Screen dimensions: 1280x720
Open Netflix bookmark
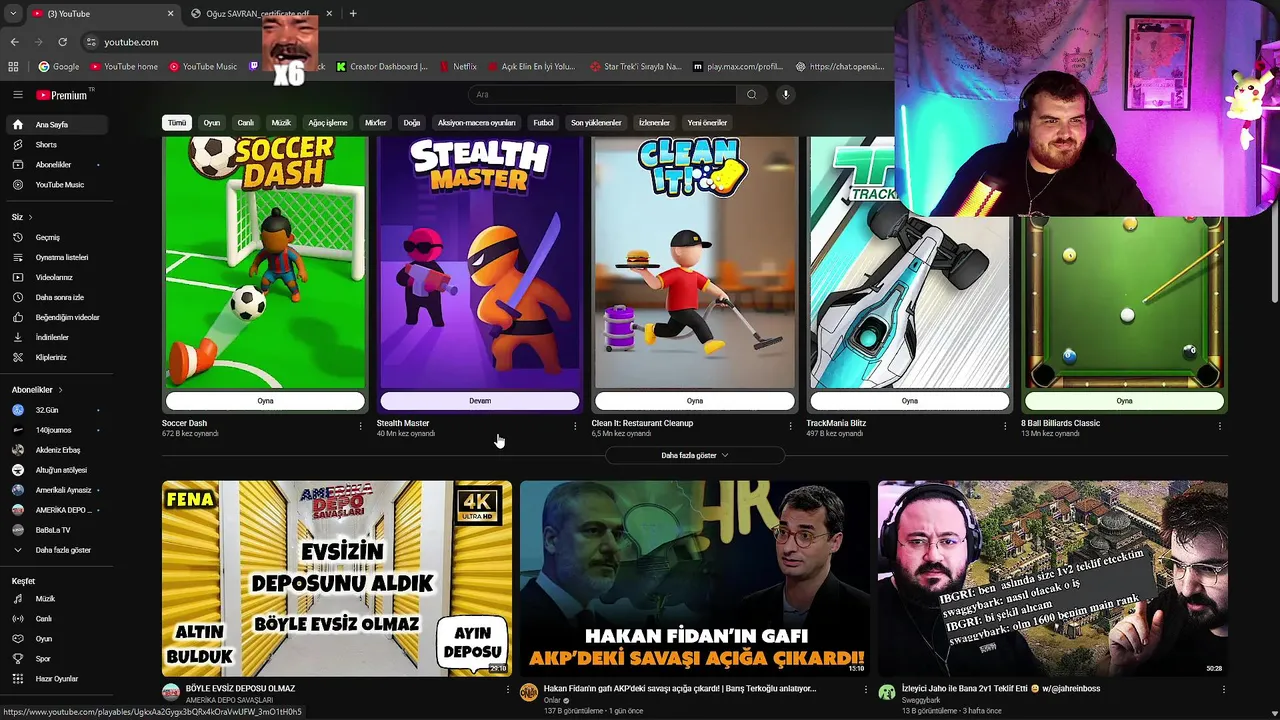[457, 67]
